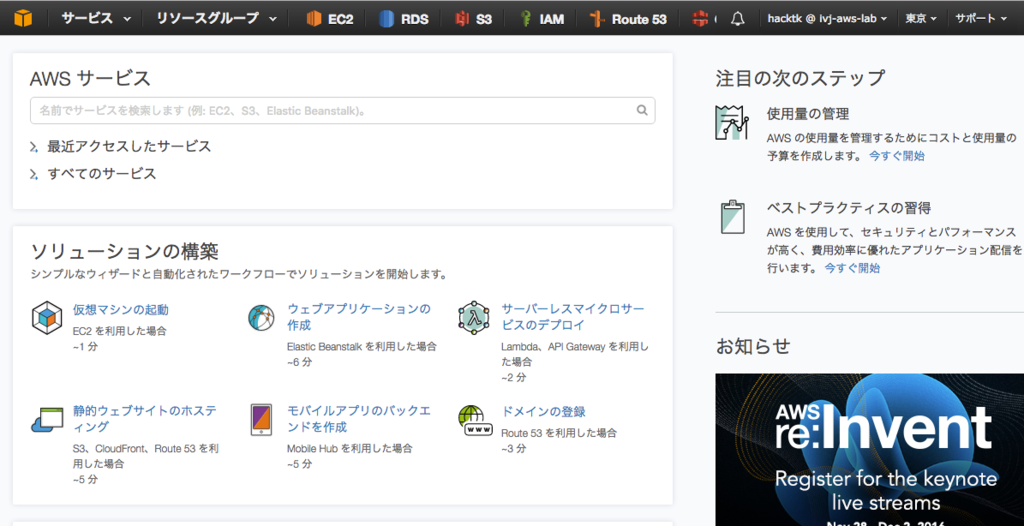
Task: Click the mobile device icon for Mobile Hub
Action: 261,419
